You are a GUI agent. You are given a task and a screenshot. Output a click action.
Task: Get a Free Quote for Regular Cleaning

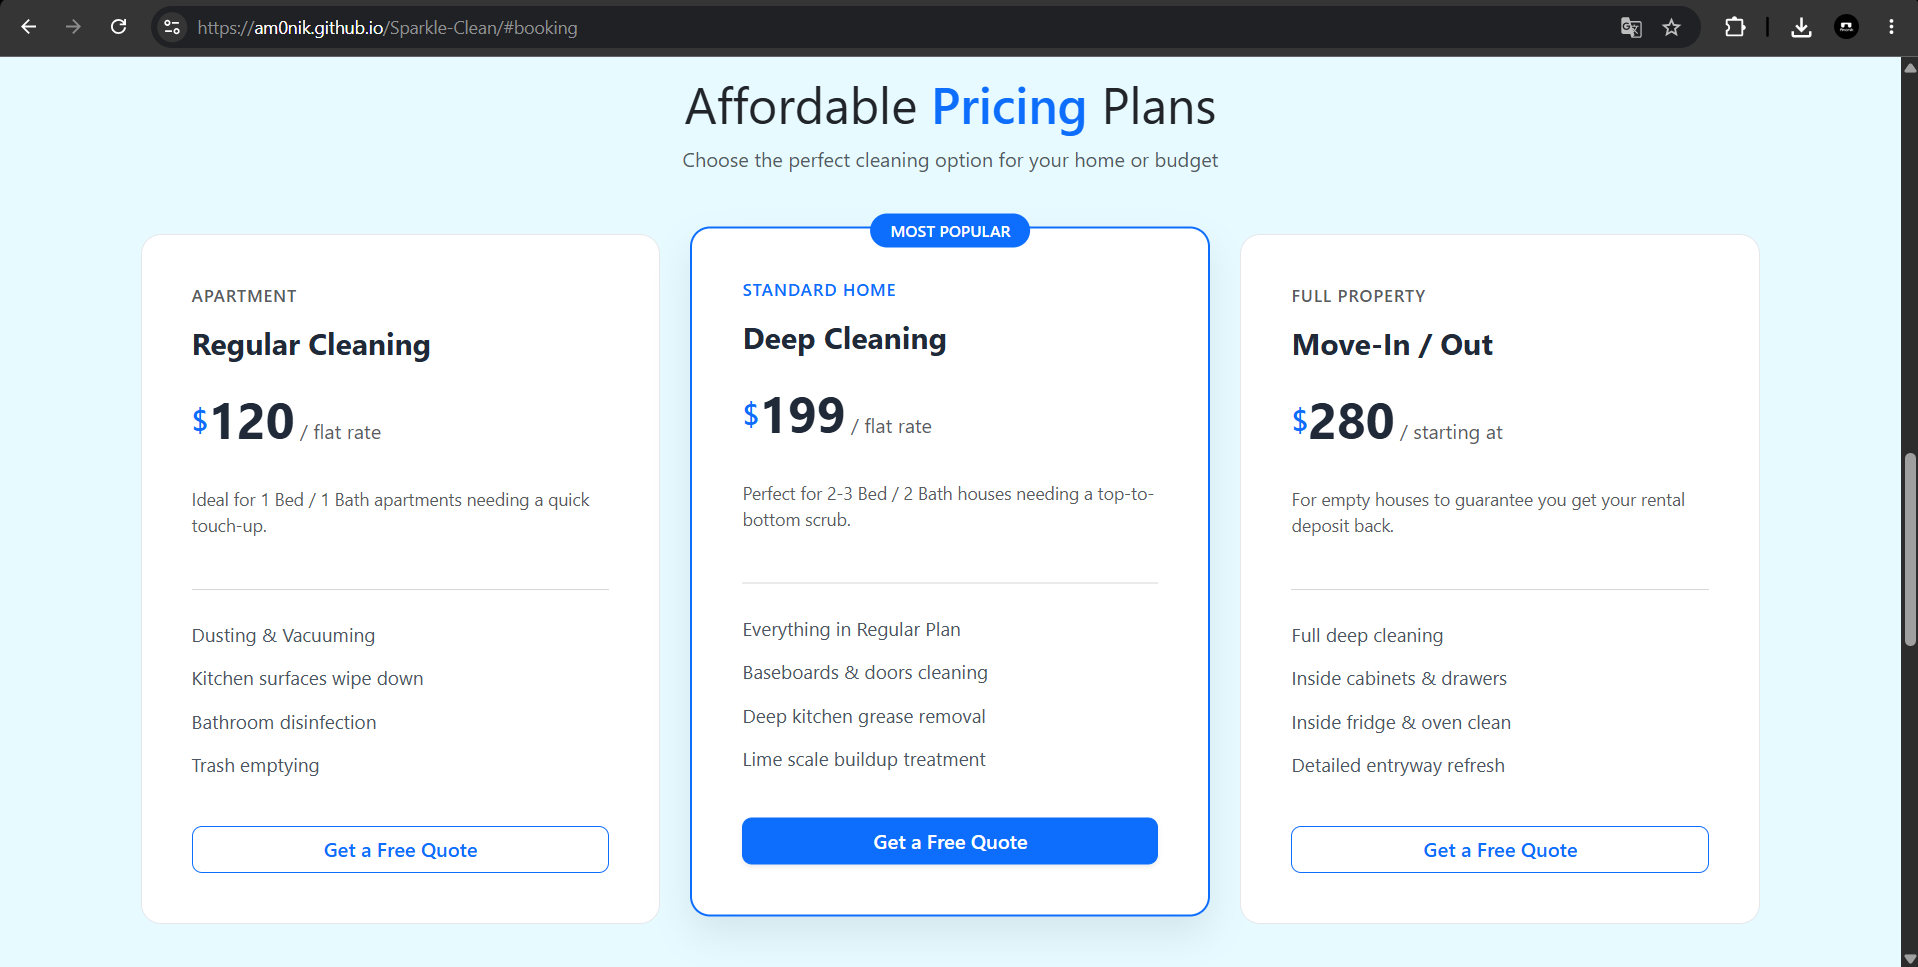coord(400,850)
